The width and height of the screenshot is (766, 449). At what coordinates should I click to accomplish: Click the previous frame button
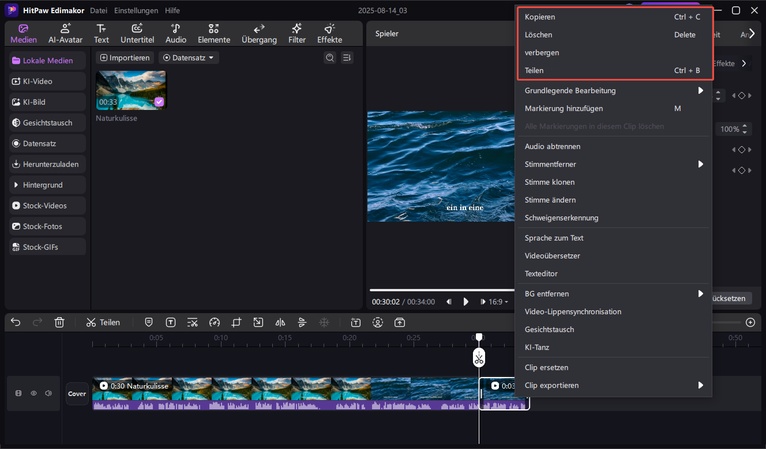[449, 302]
